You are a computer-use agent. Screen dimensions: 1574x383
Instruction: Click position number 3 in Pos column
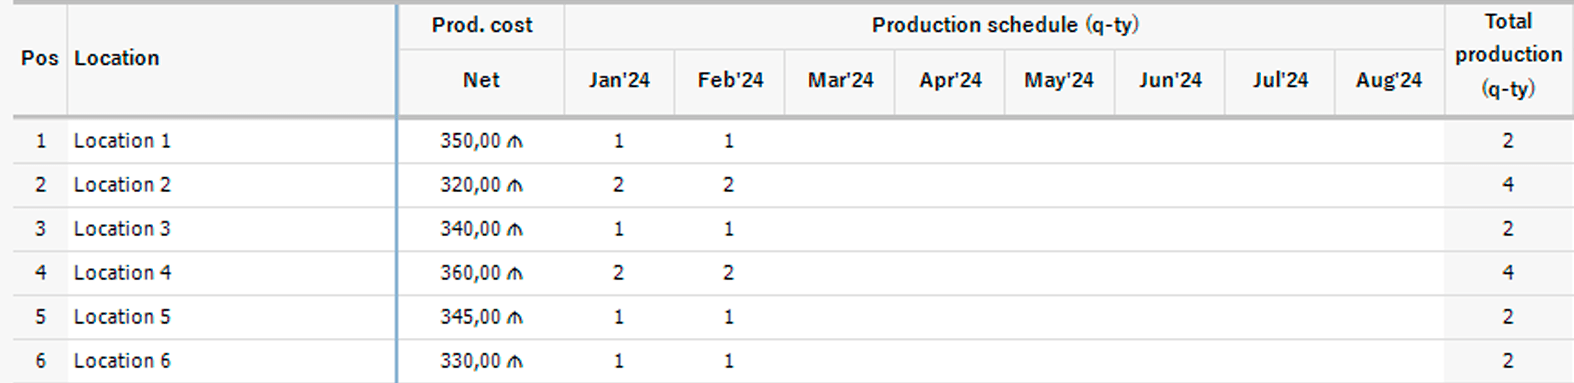pos(41,229)
